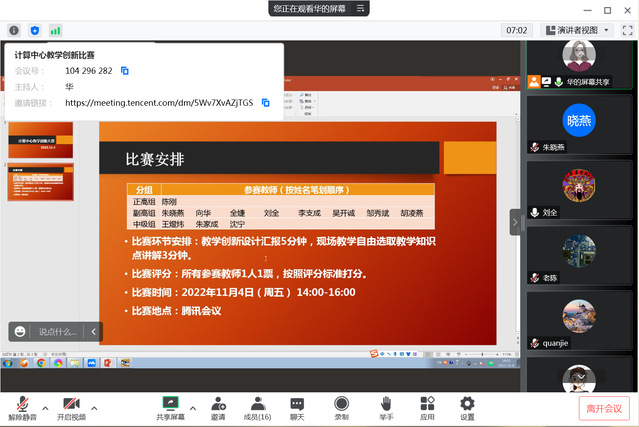The width and height of the screenshot is (639, 427).
Task: Click the network signal status icon
Action: coord(55,30)
